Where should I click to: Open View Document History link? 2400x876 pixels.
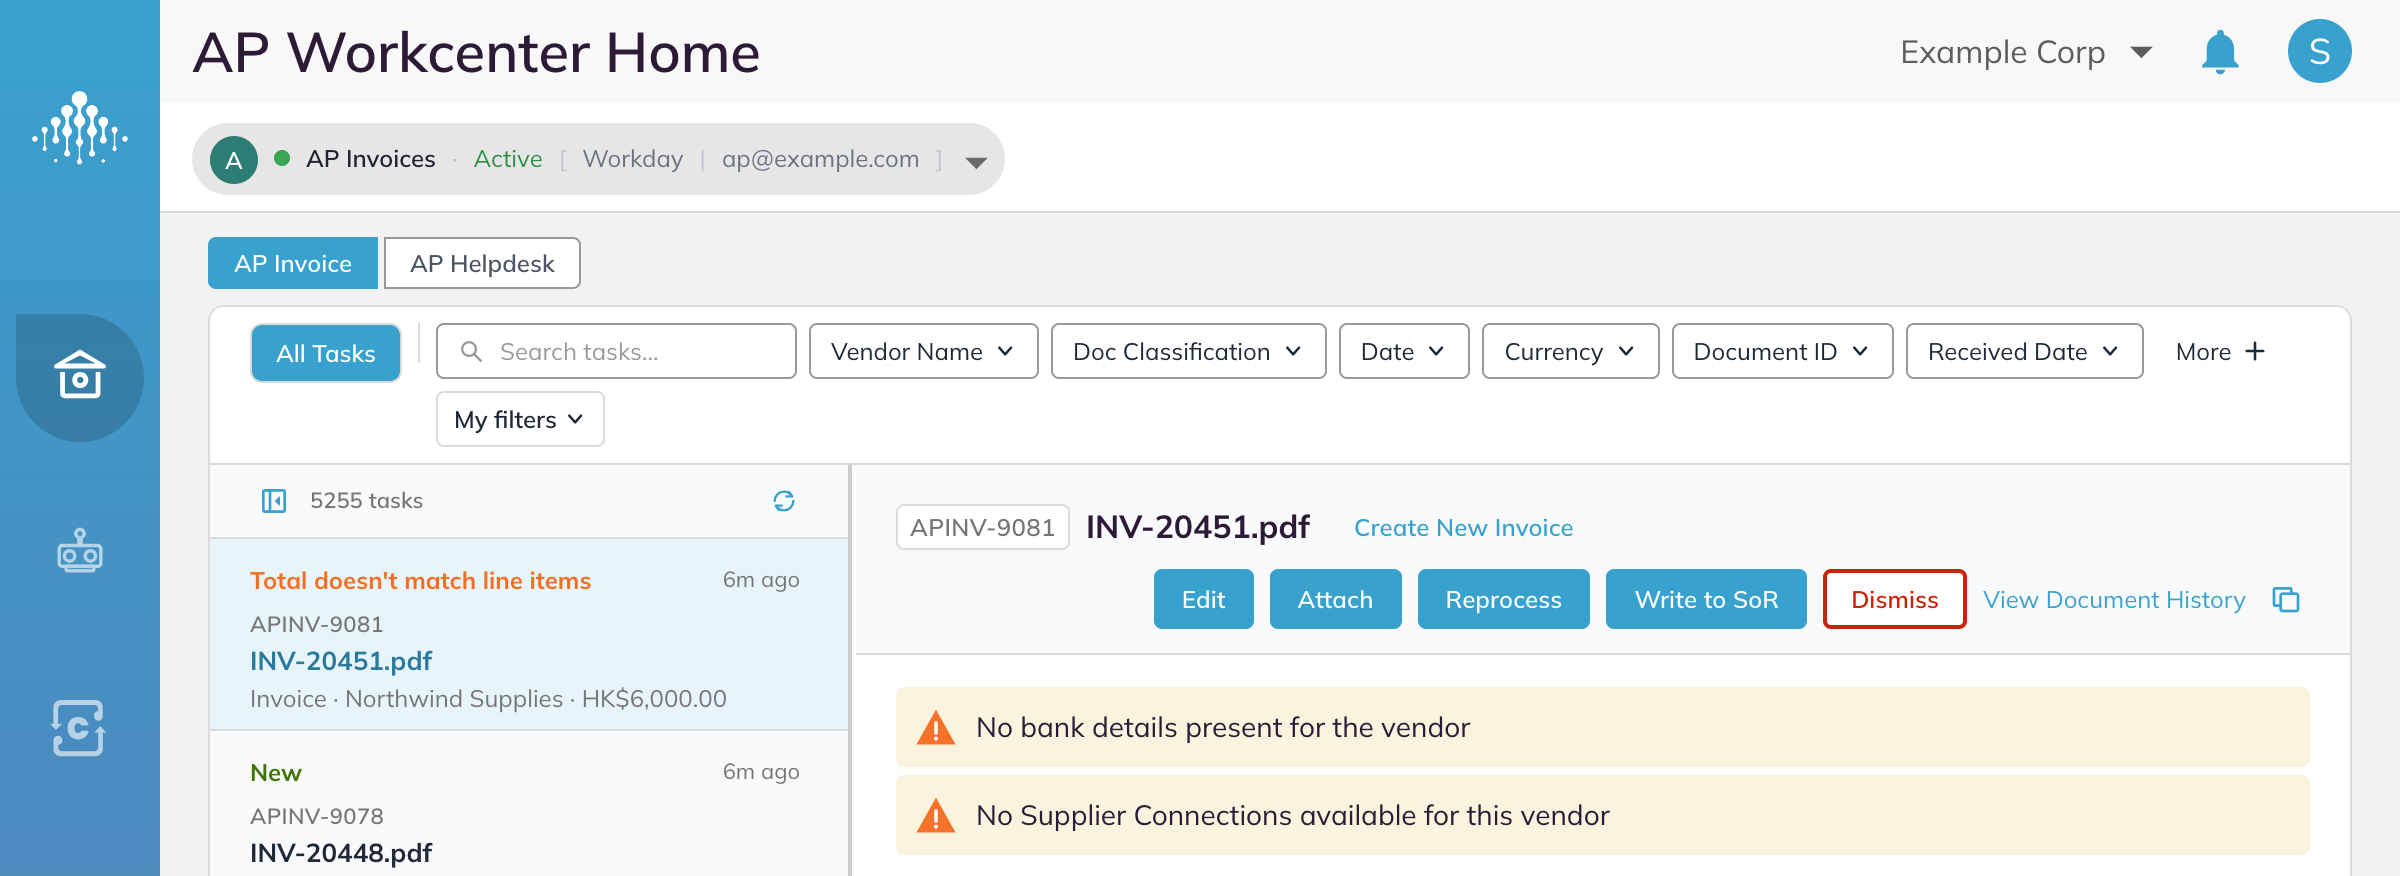[2114, 600]
